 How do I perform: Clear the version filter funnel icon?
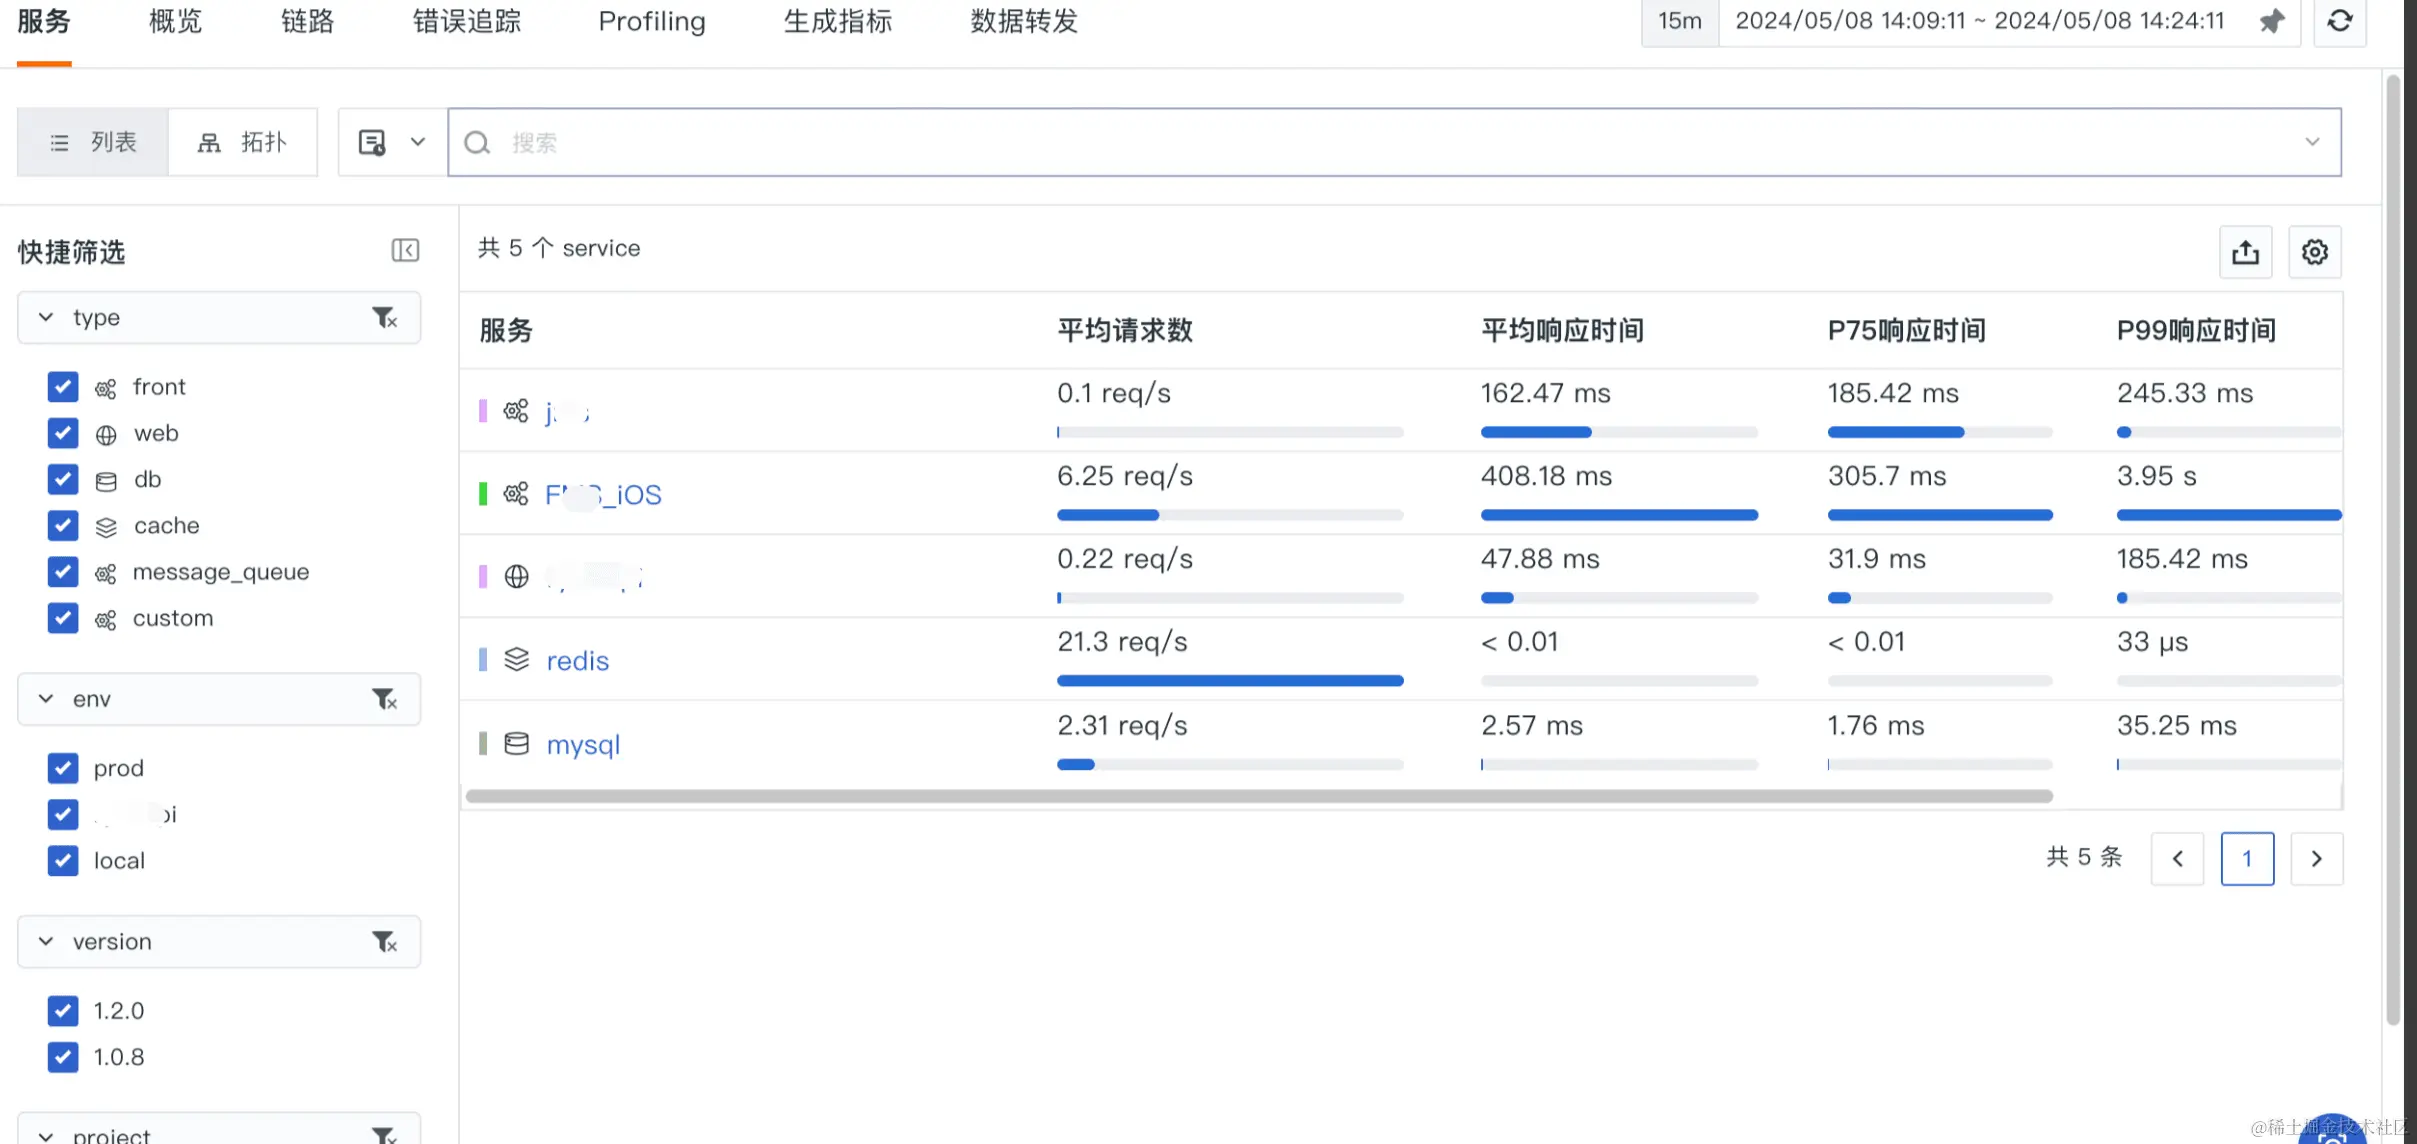click(x=385, y=942)
